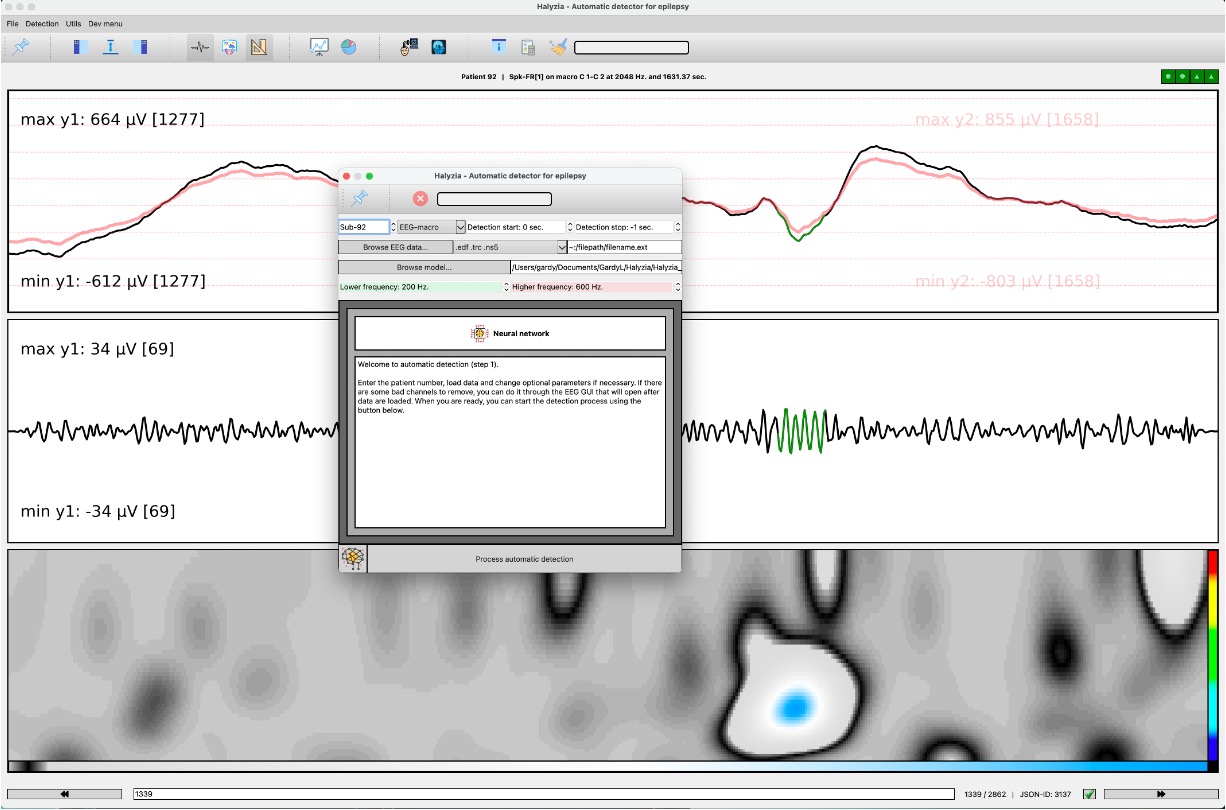The image size is (1226, 810).
Task: Click the ruler and triangle measurement icon
Action: click(259, 47)
